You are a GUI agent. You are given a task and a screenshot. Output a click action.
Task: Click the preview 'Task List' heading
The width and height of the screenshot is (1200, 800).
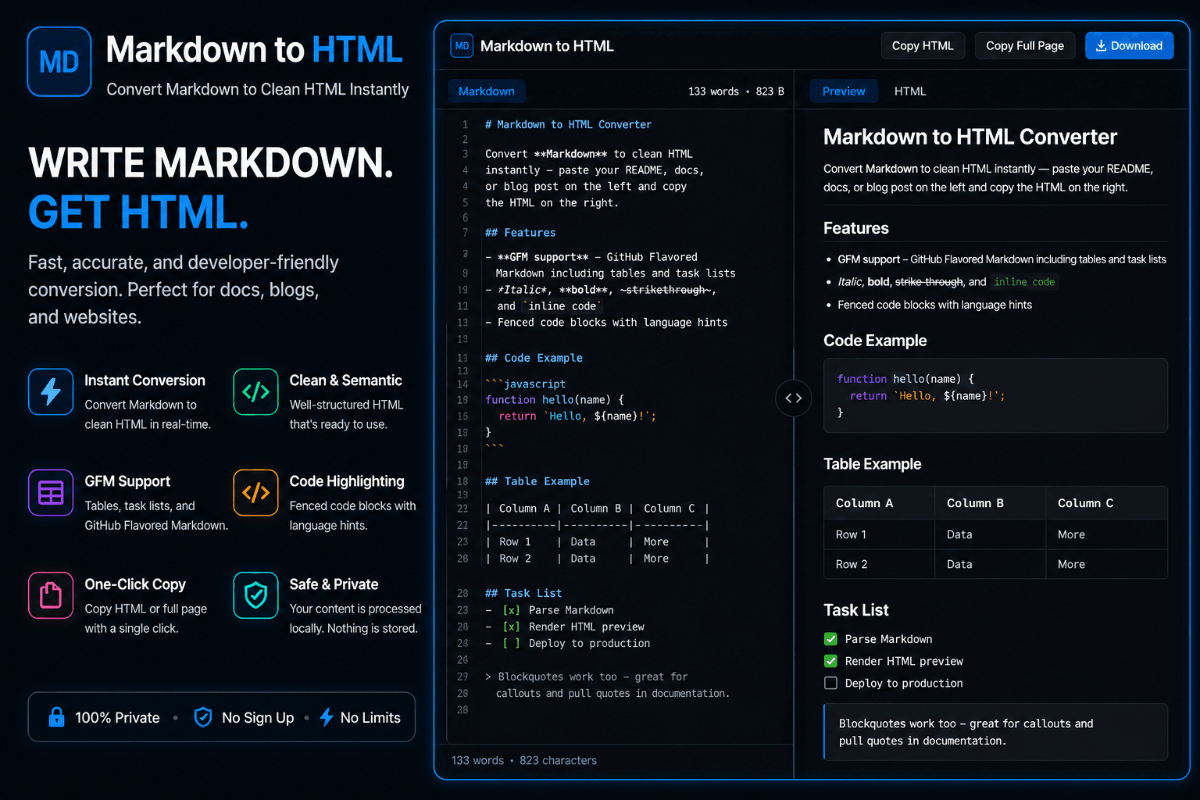(x=856, y=610)
